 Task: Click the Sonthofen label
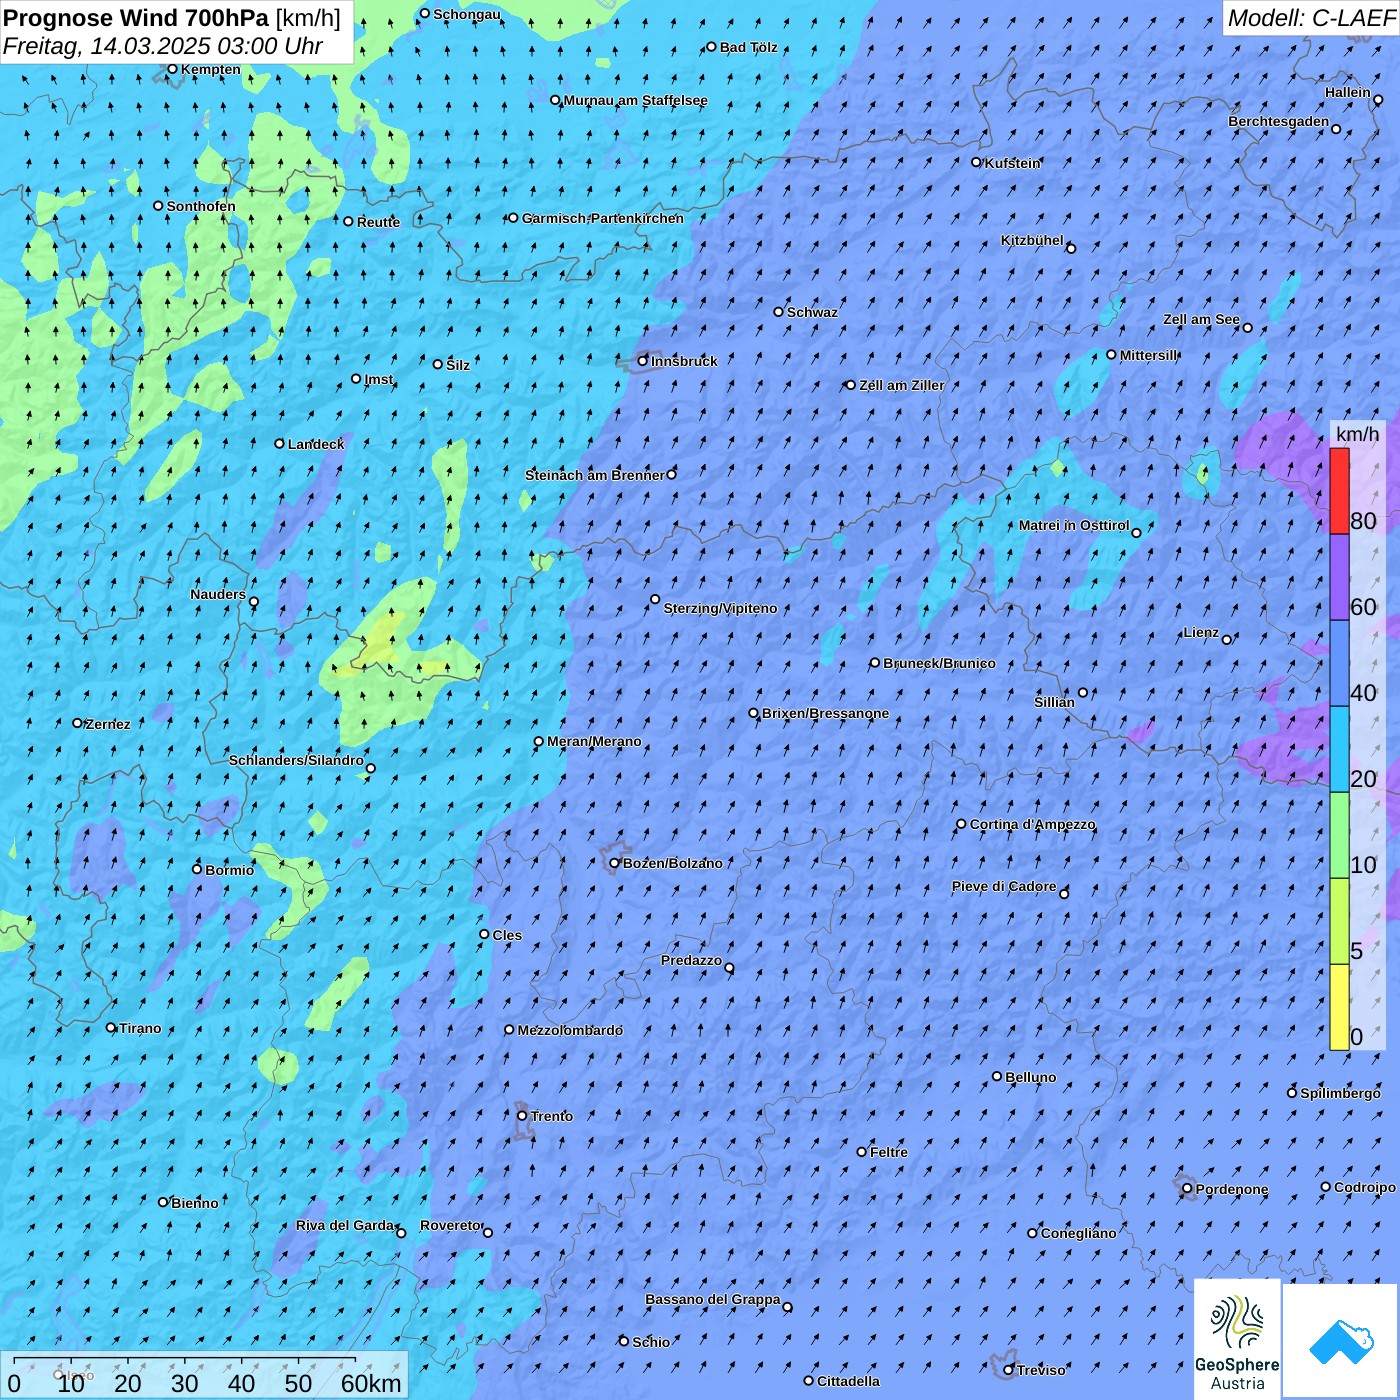(x=201, y=206)
